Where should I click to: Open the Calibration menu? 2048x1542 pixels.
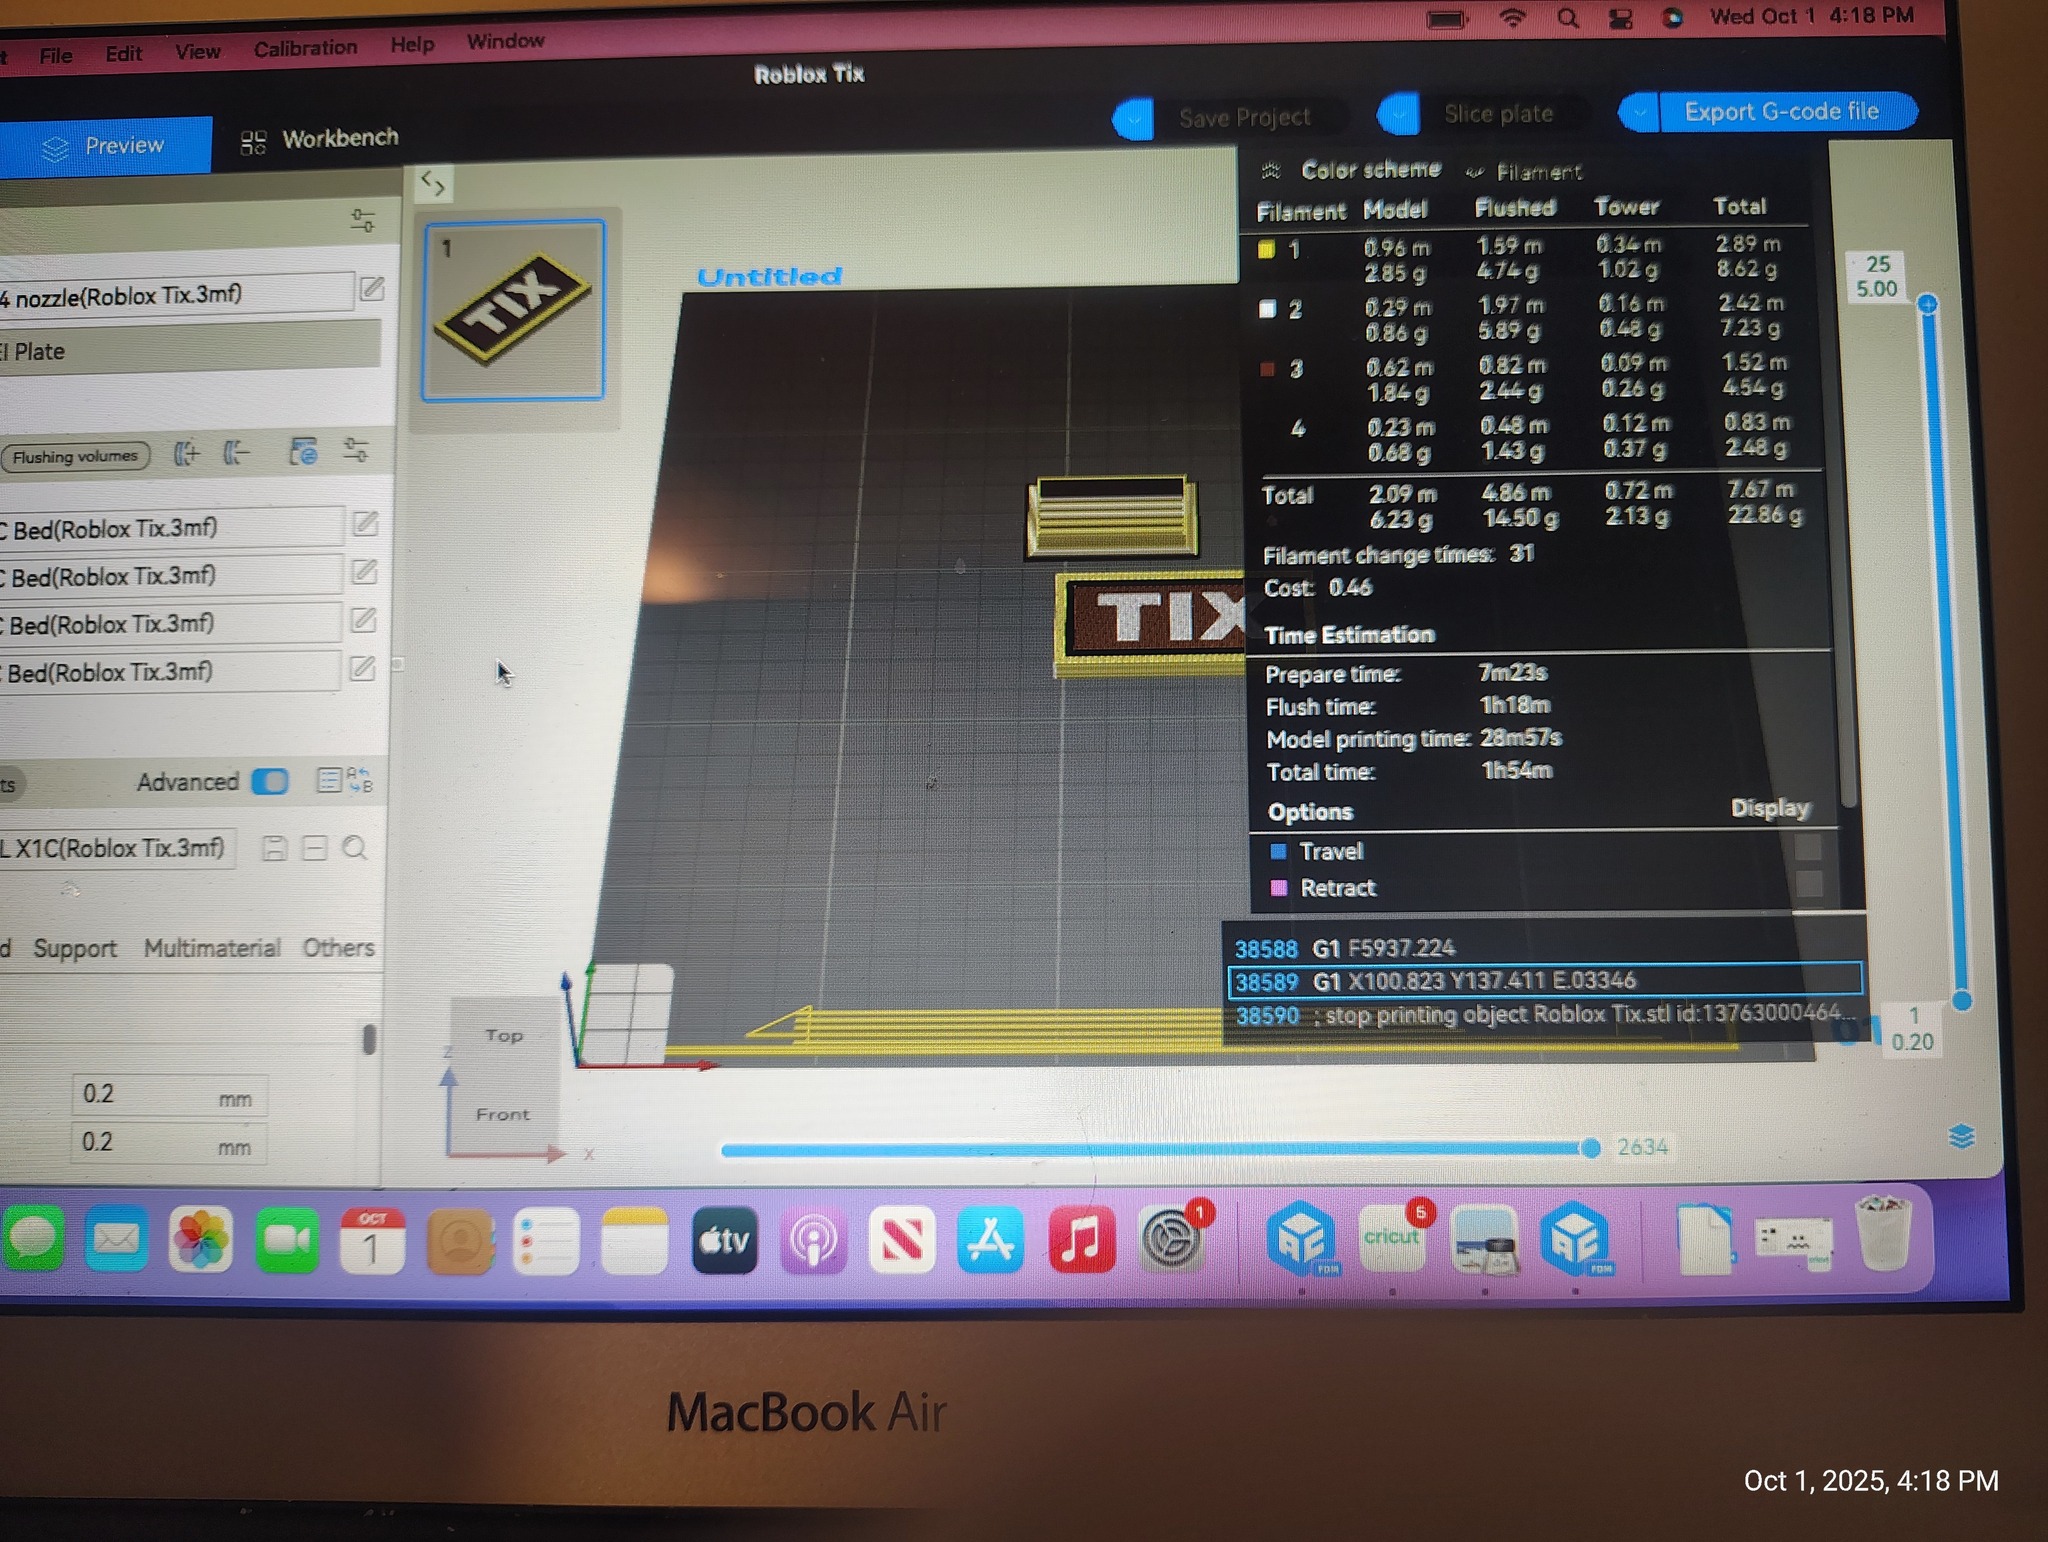pos(305,48)
